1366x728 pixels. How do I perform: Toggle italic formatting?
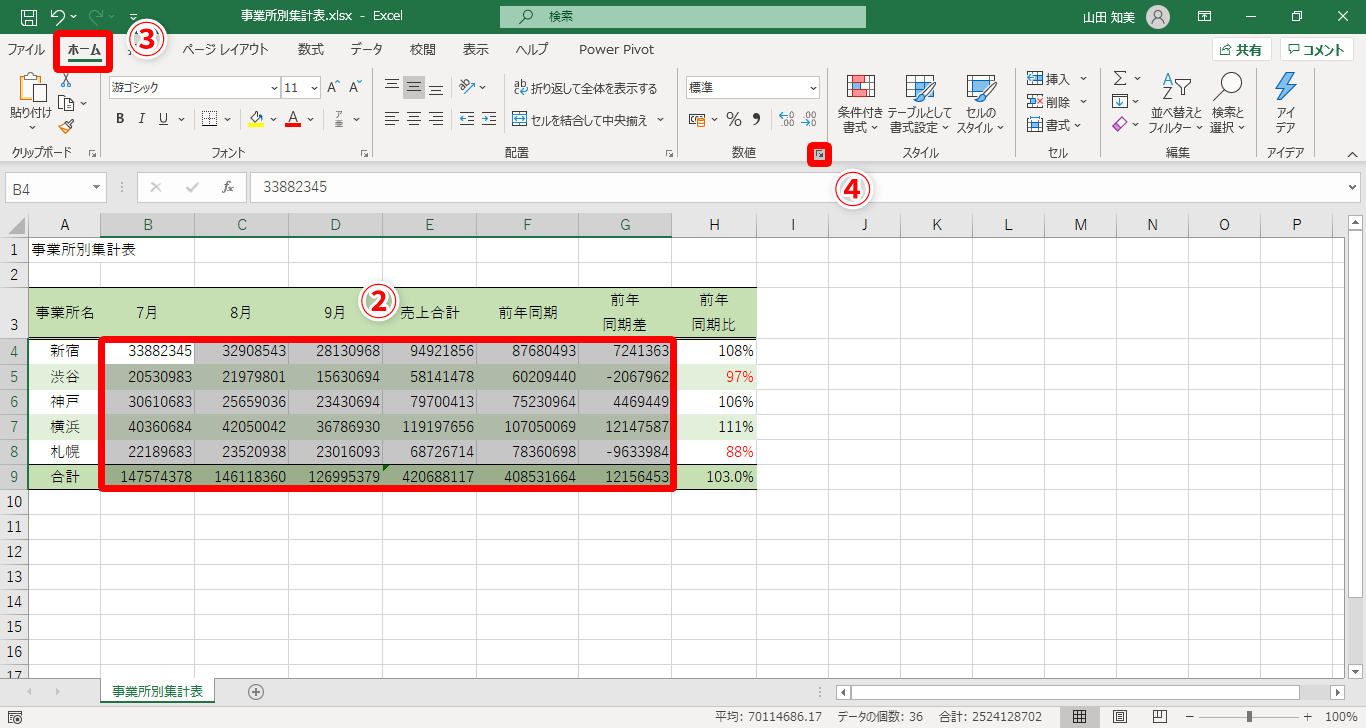point(141,119)
